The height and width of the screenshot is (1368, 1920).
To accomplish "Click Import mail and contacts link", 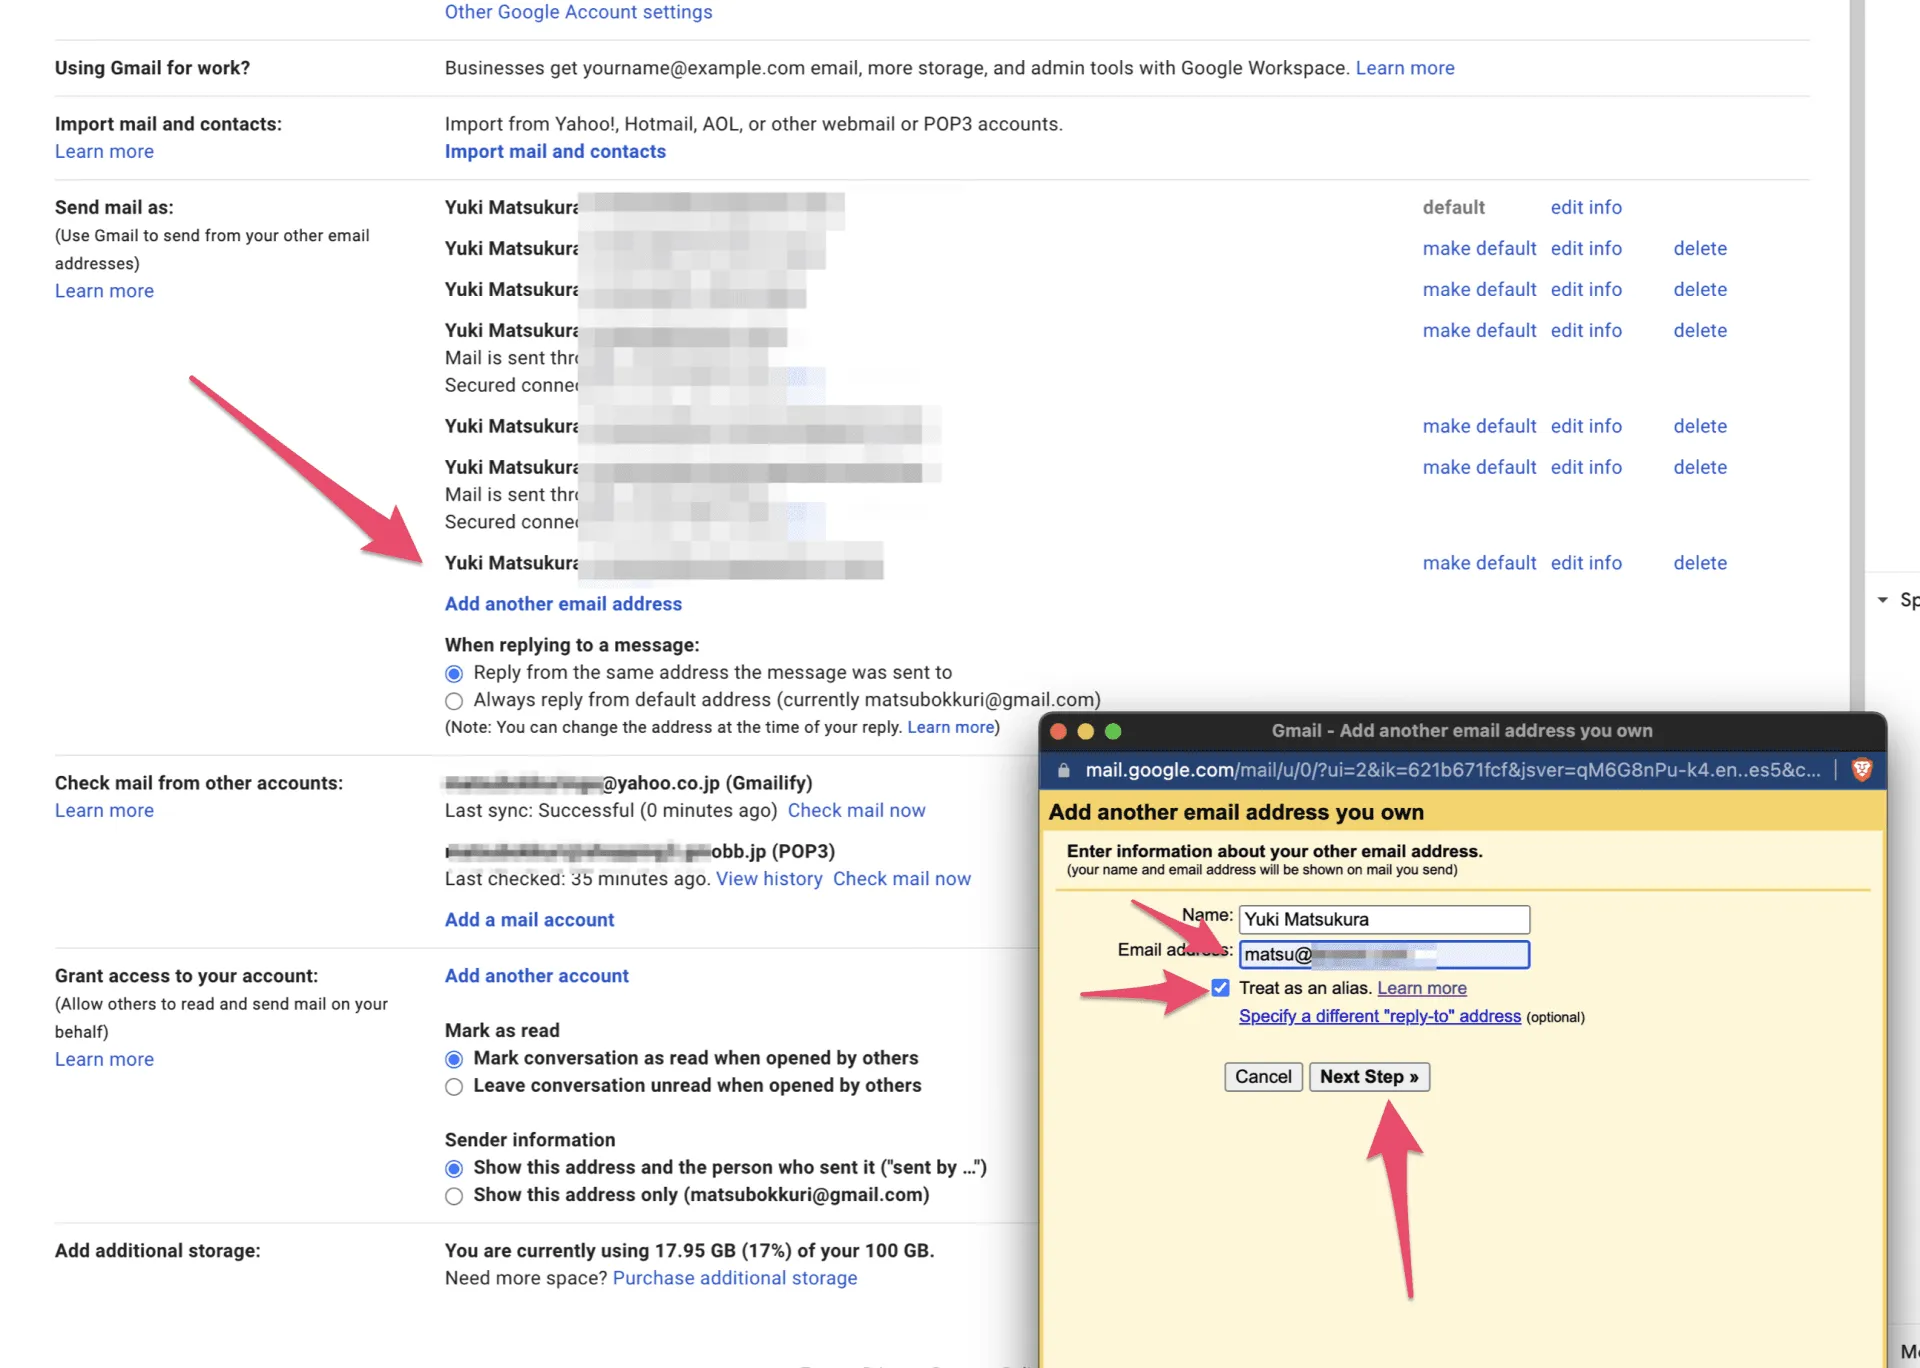I will click(555, 151).
